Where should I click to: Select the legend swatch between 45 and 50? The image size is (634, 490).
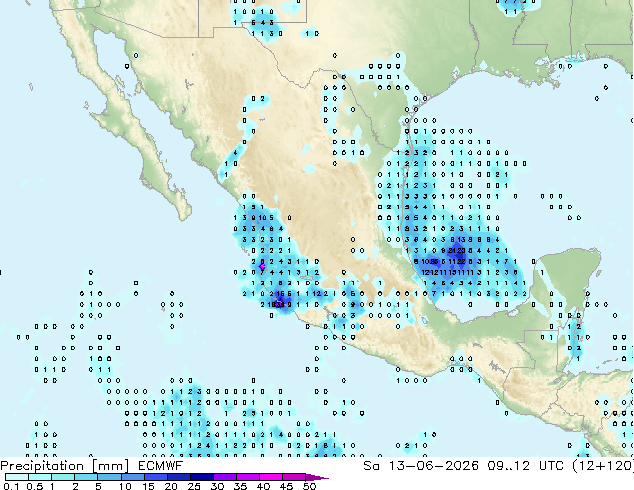click(294, 477)
